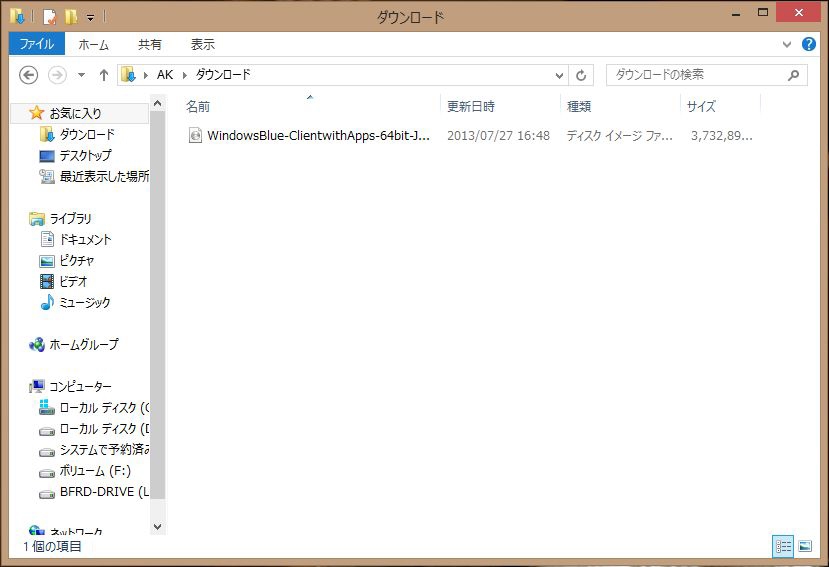This screenshot has width=829, height=567.
Task: Switch to details view in status bar
Action: [783, 546]
